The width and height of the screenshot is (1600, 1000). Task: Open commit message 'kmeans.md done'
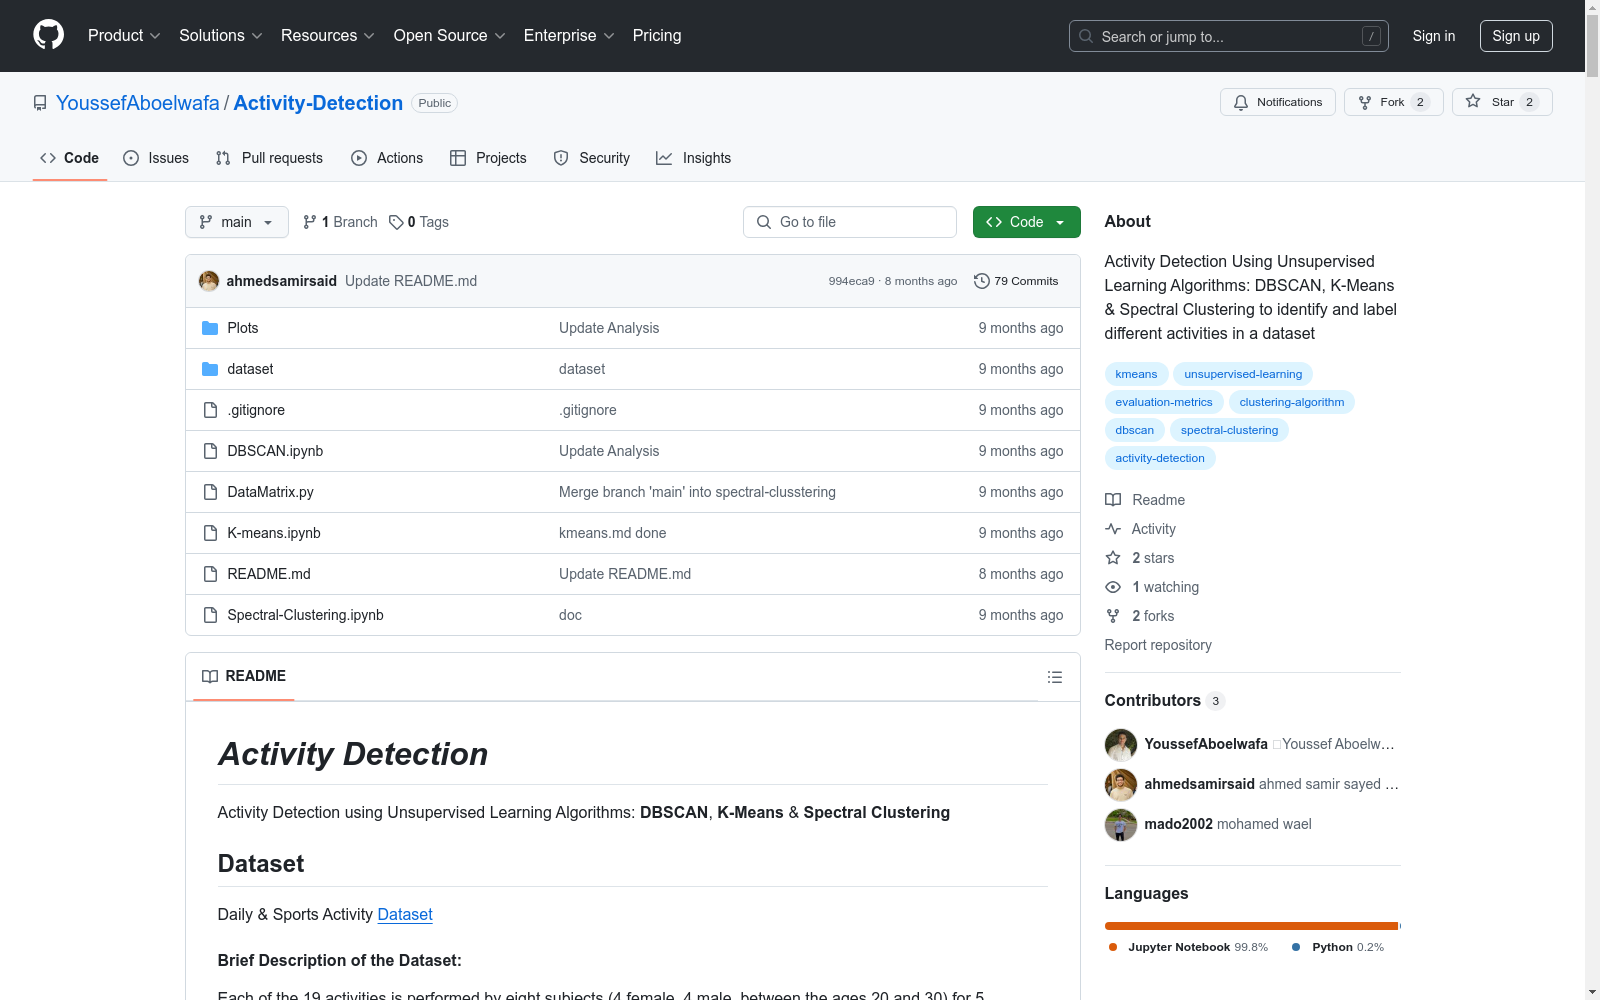[x=612, y=533]
